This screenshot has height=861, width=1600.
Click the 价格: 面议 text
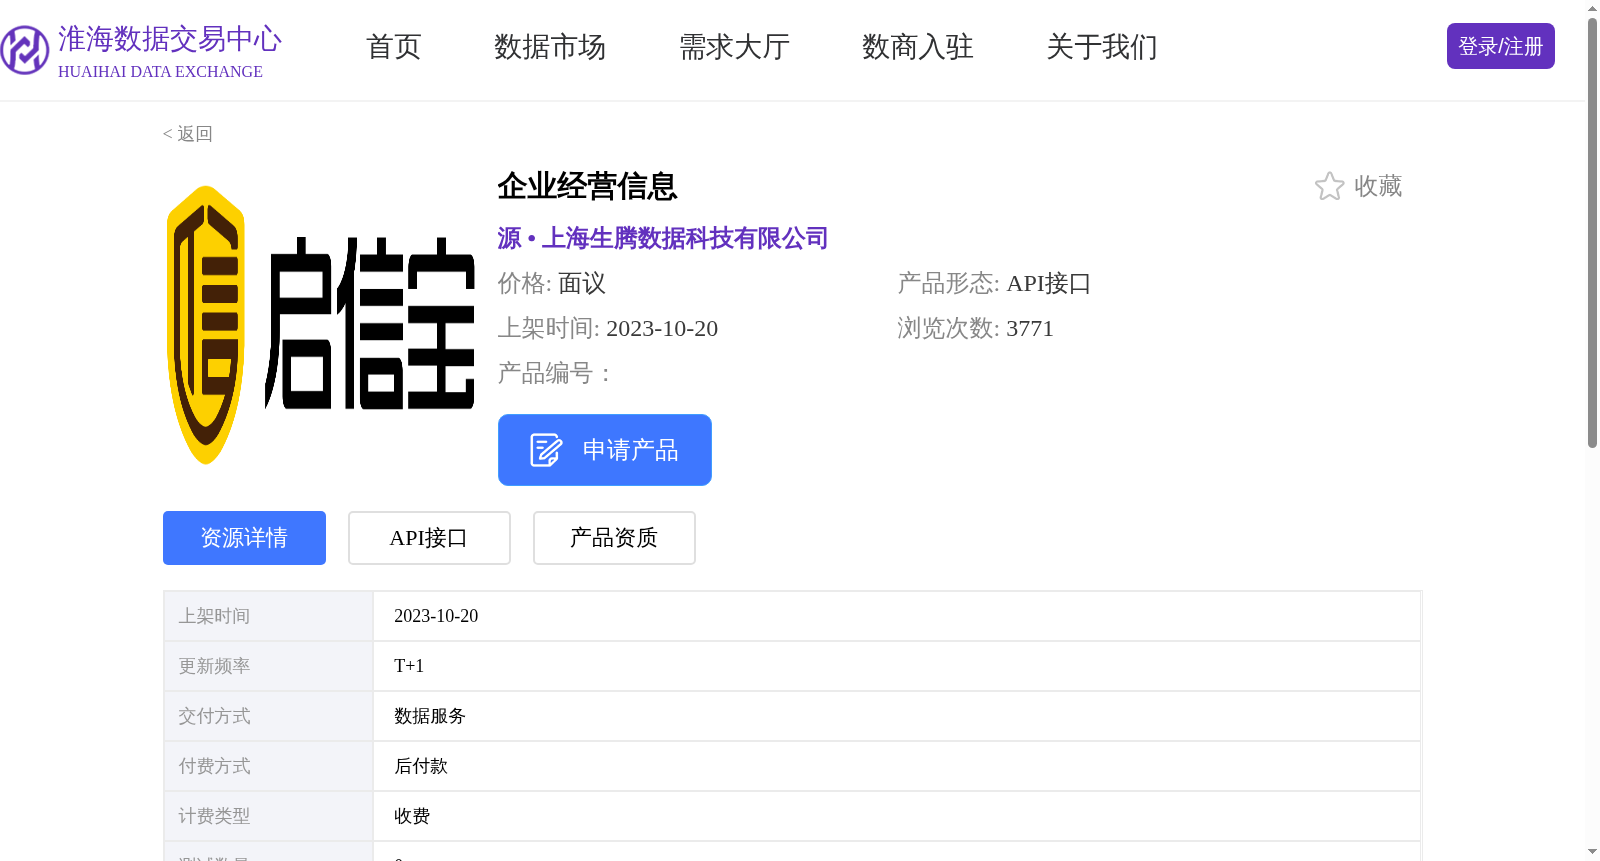tap(552, 284)
